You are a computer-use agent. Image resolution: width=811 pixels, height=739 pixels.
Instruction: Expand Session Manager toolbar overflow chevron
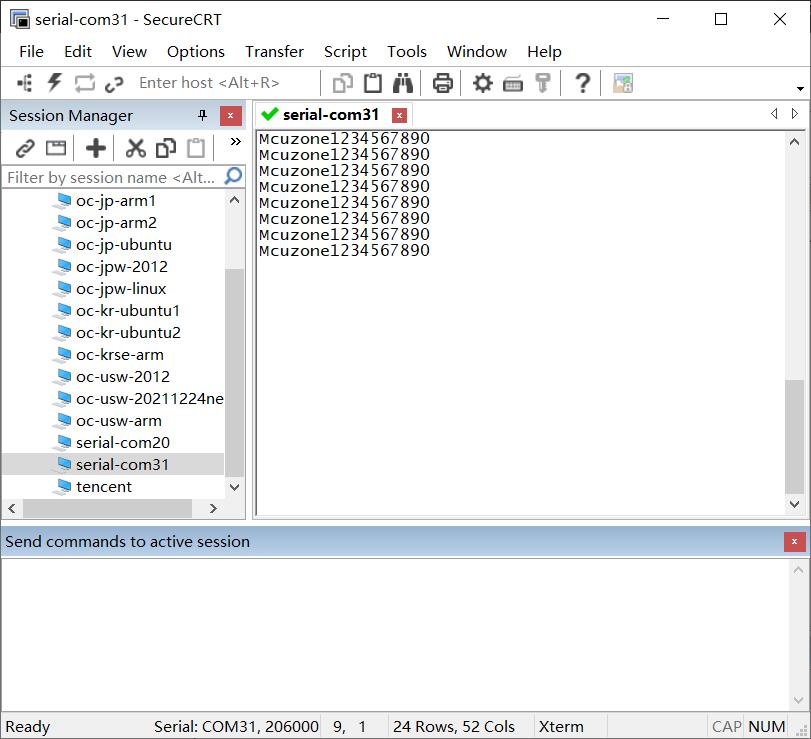click(235, 142)
